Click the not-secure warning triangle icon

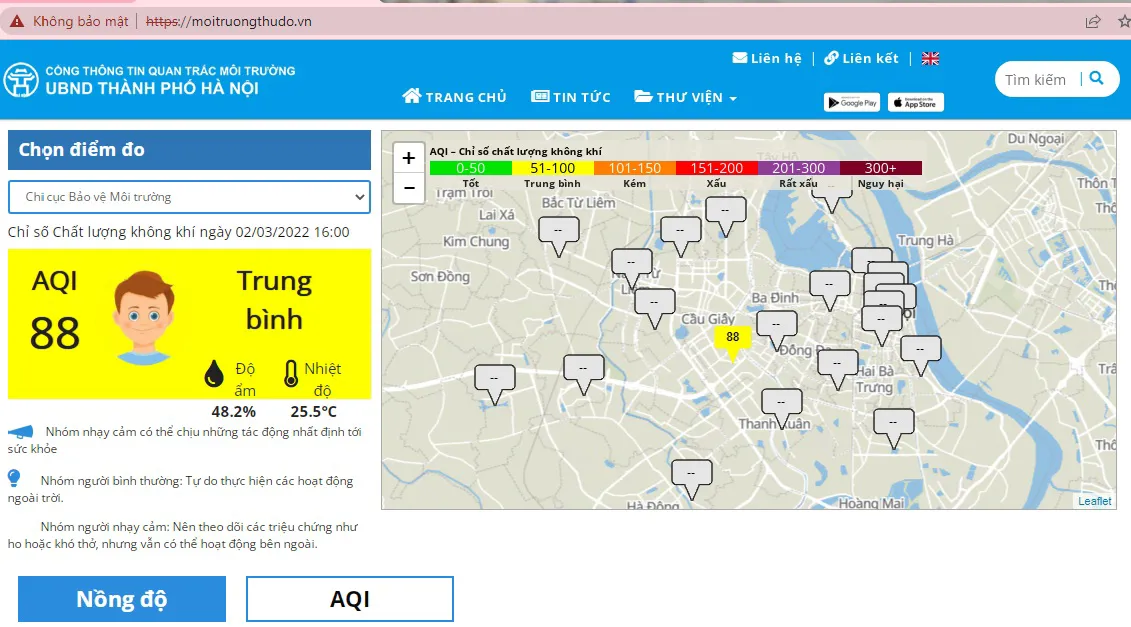17,22
